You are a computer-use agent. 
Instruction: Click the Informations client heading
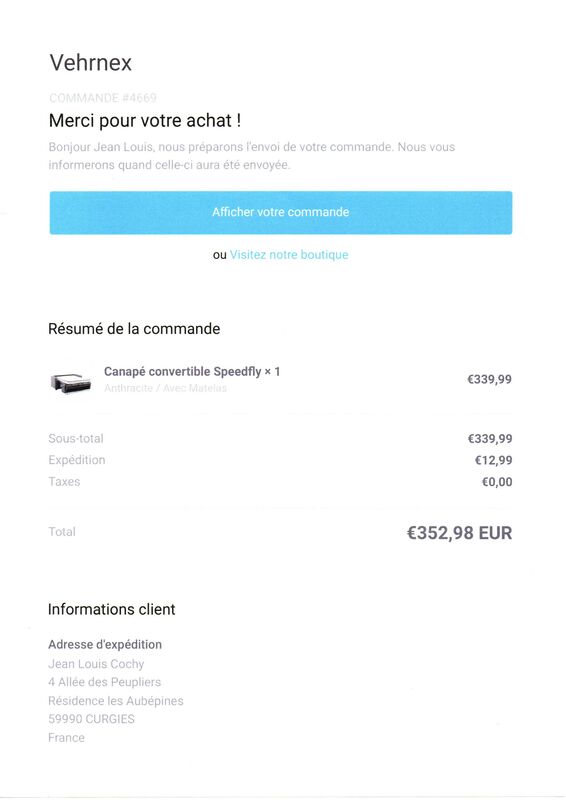111,609
